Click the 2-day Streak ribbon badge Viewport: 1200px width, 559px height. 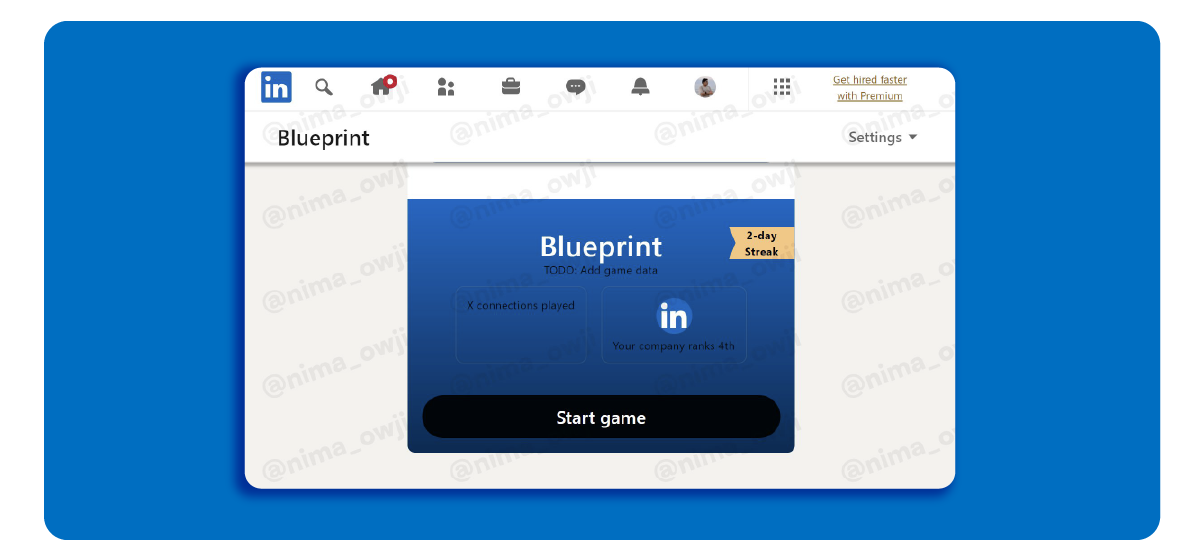click(762, 243)
